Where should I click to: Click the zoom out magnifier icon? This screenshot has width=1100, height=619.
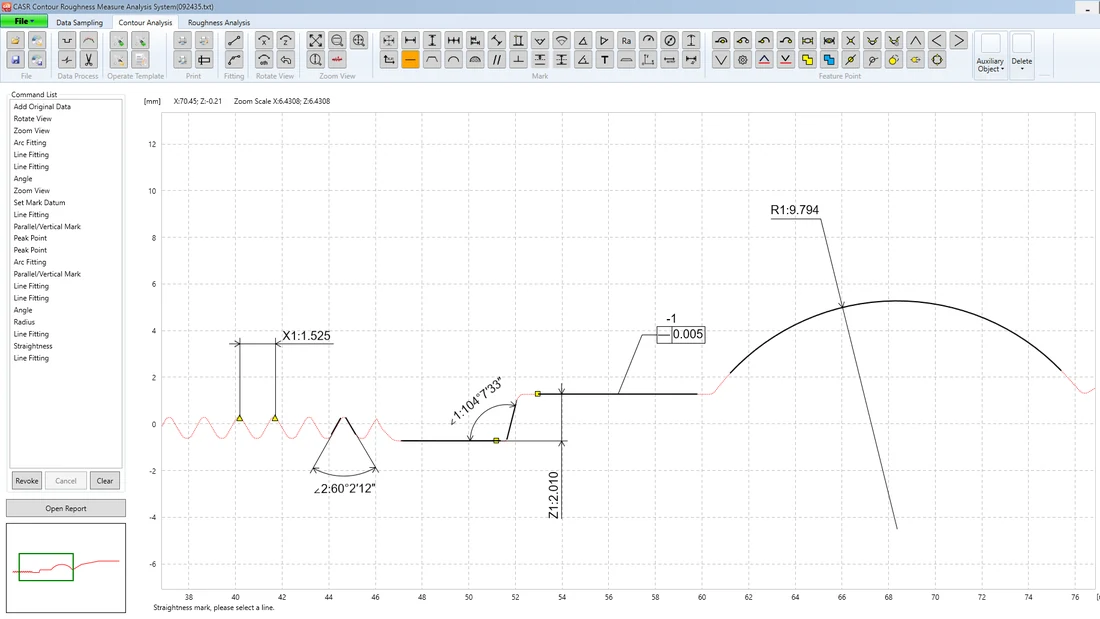[x=337, y=41]
